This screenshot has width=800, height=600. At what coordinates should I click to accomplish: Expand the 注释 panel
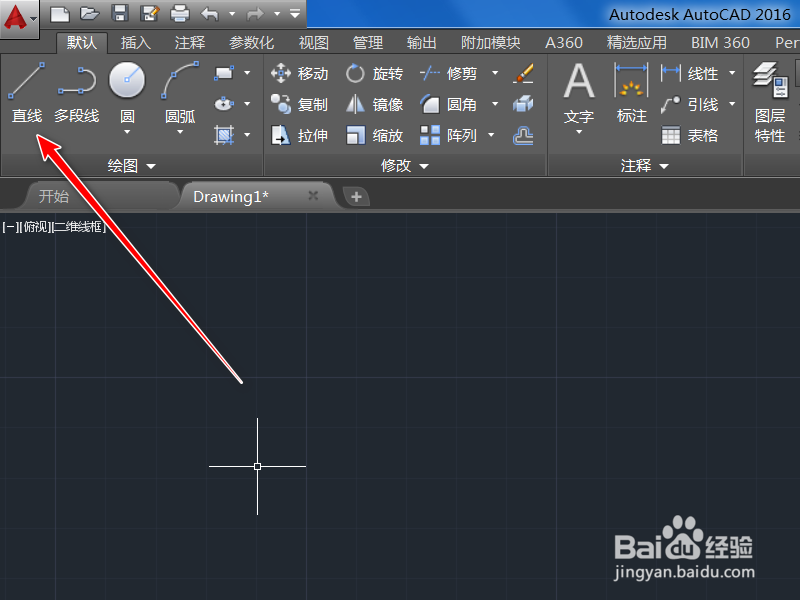[x=644, y=166]
